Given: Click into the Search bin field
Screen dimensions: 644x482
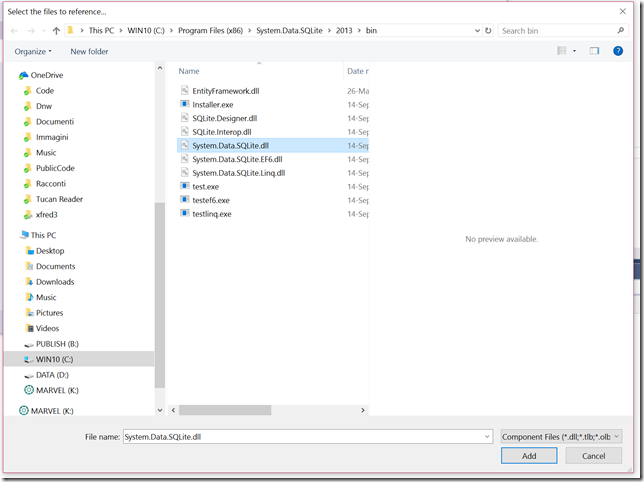Looking at the screenshot, I should 560,31.
